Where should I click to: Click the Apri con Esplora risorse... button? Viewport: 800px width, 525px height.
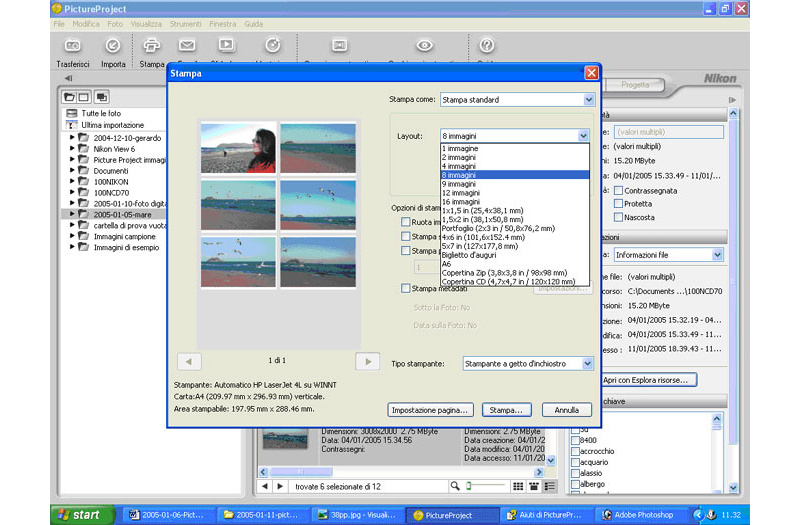(647, 380)
